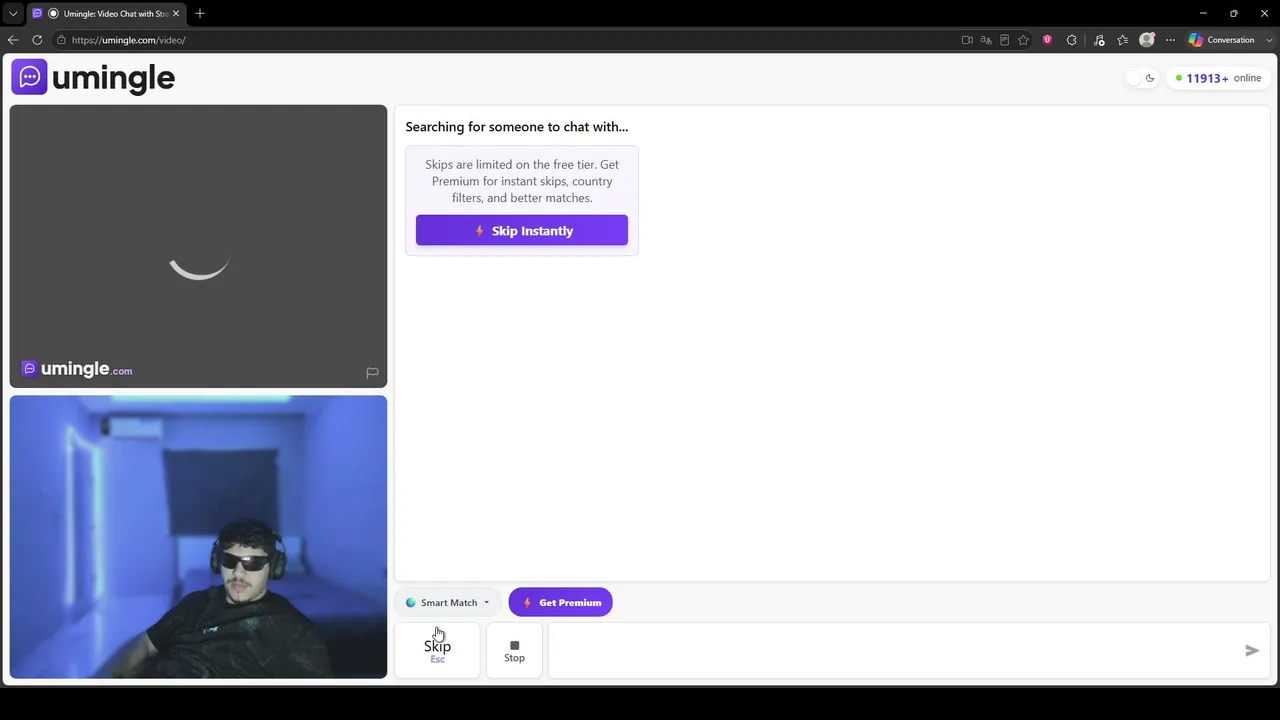
Task: Bookmark this page with the star icon
Action: pyautogui.click(x=1024, y=40)
